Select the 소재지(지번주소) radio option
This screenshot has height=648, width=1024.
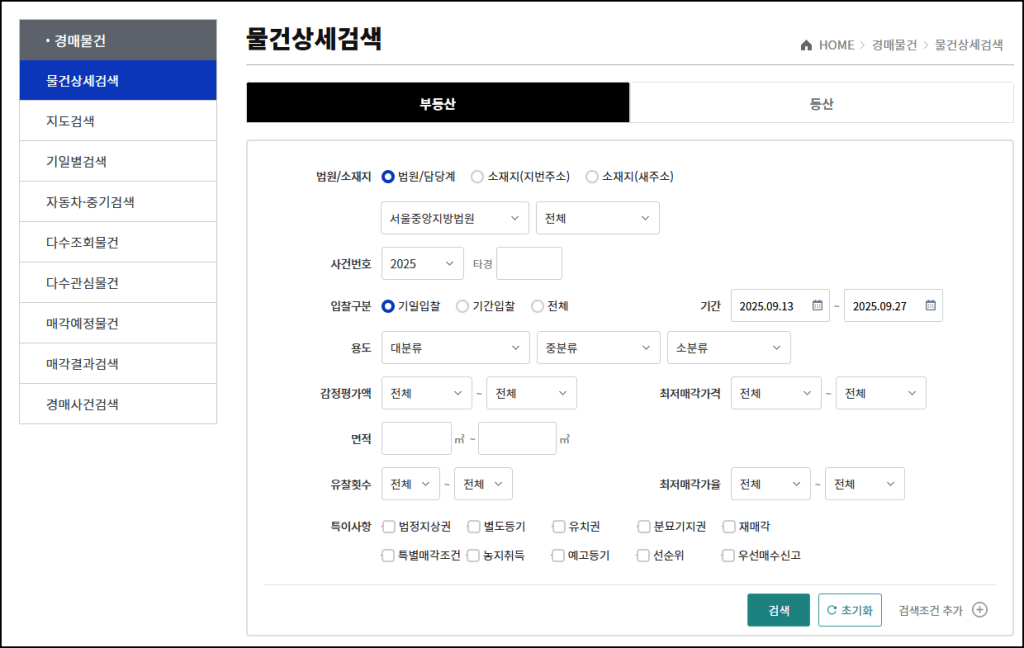(477, 177)
